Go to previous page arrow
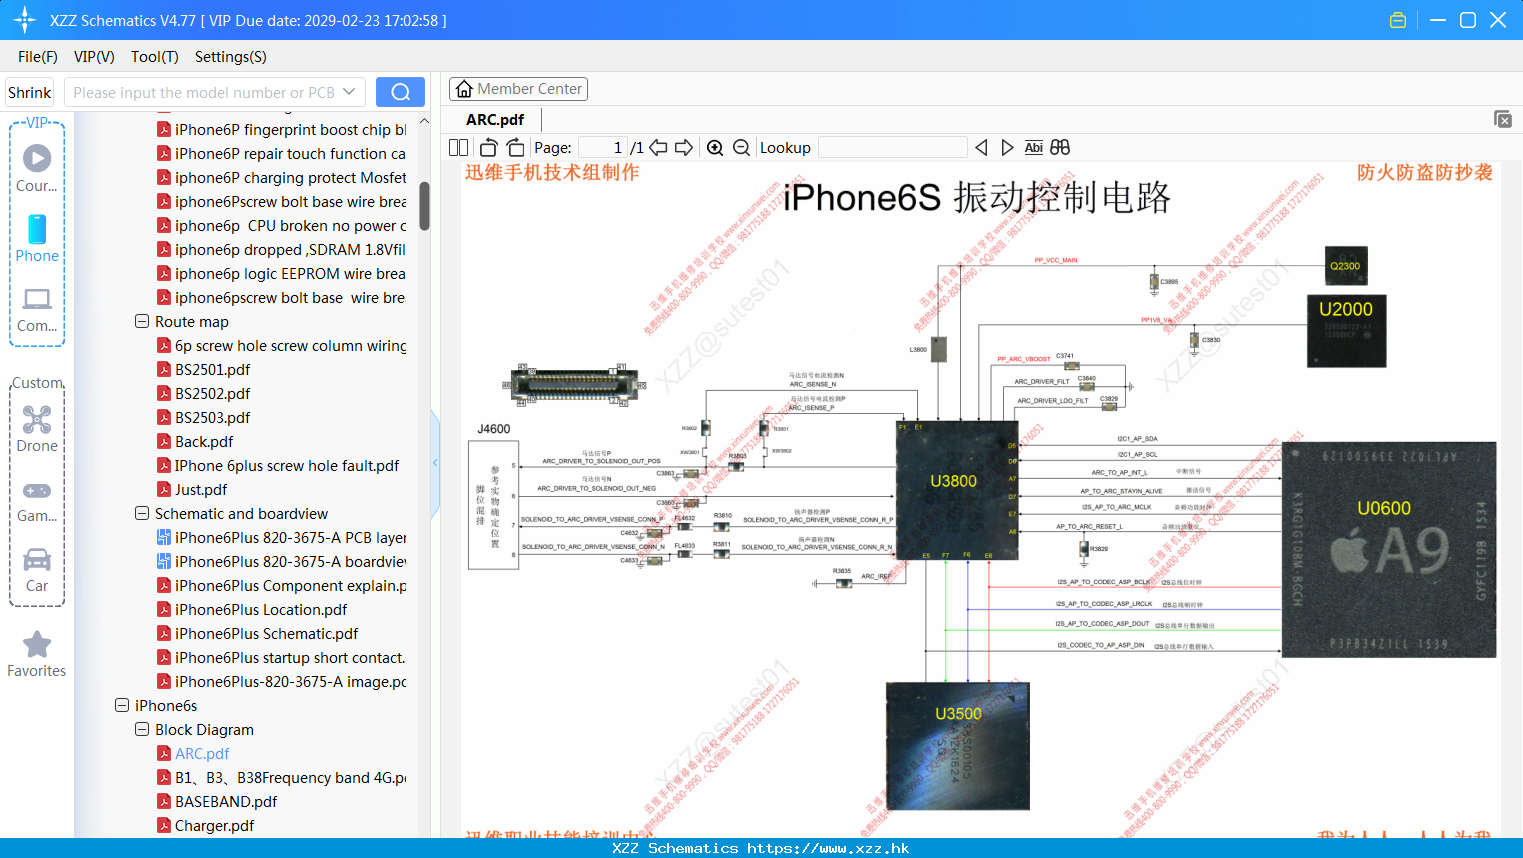1523x858 pixels. coord(658,147)
